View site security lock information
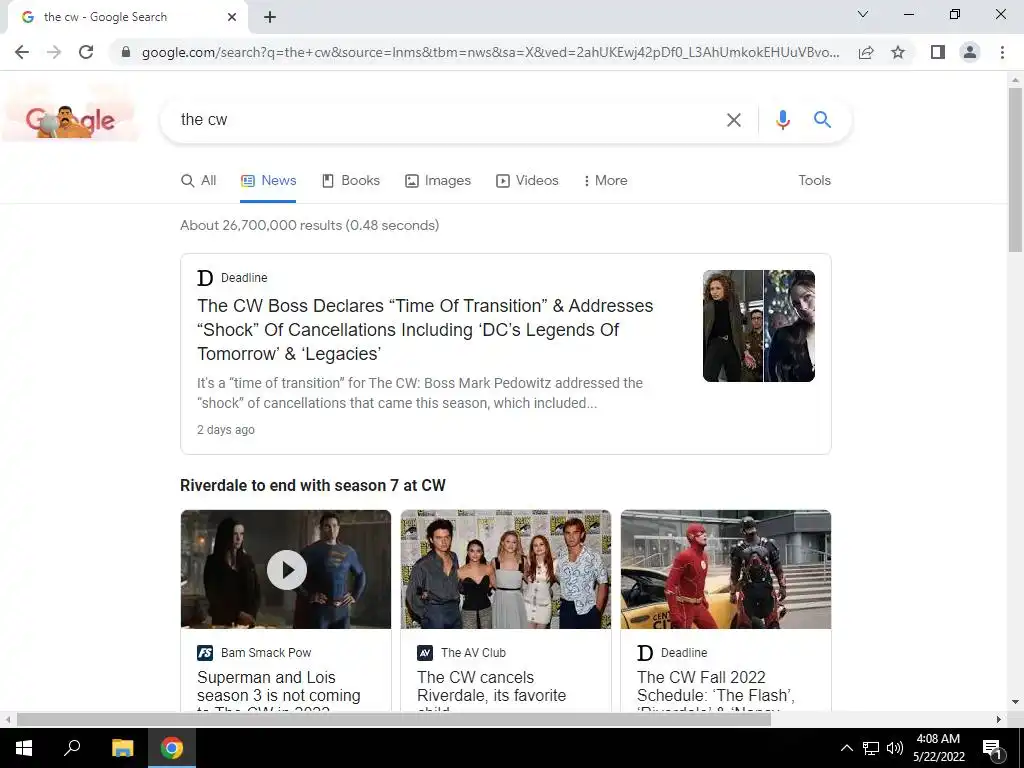The width and height of the screenshot is (1024, 768). [126, 52]
